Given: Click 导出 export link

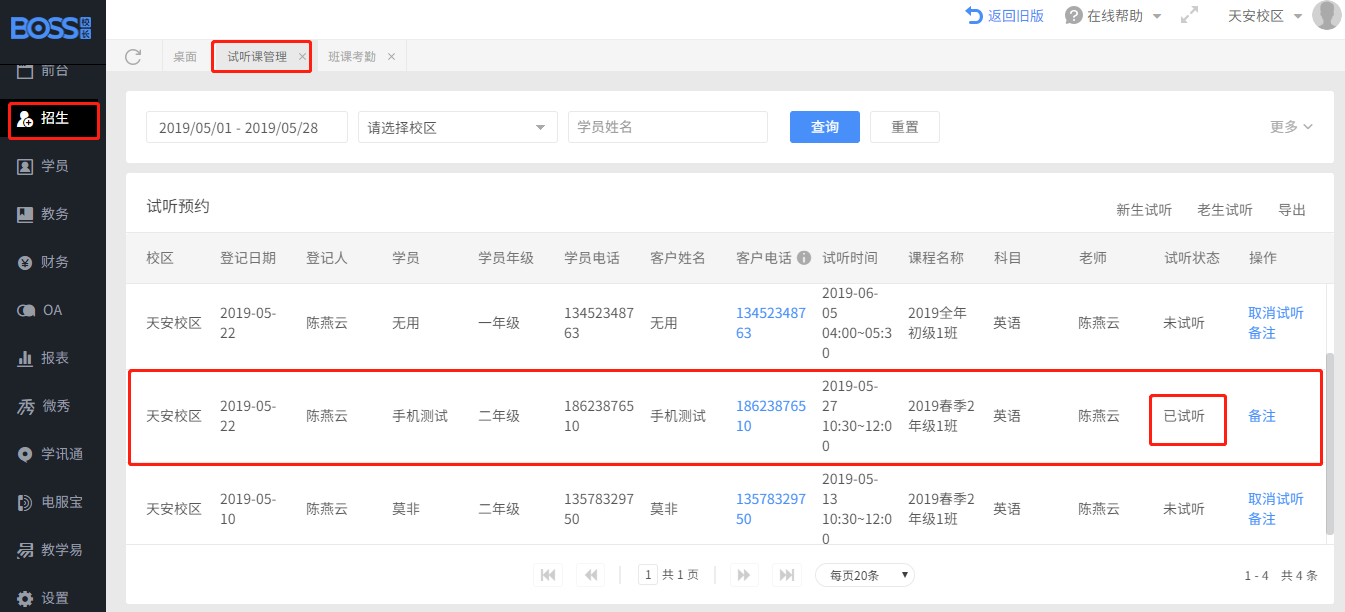Looking at the screenshot, I should coord(1292,210).
